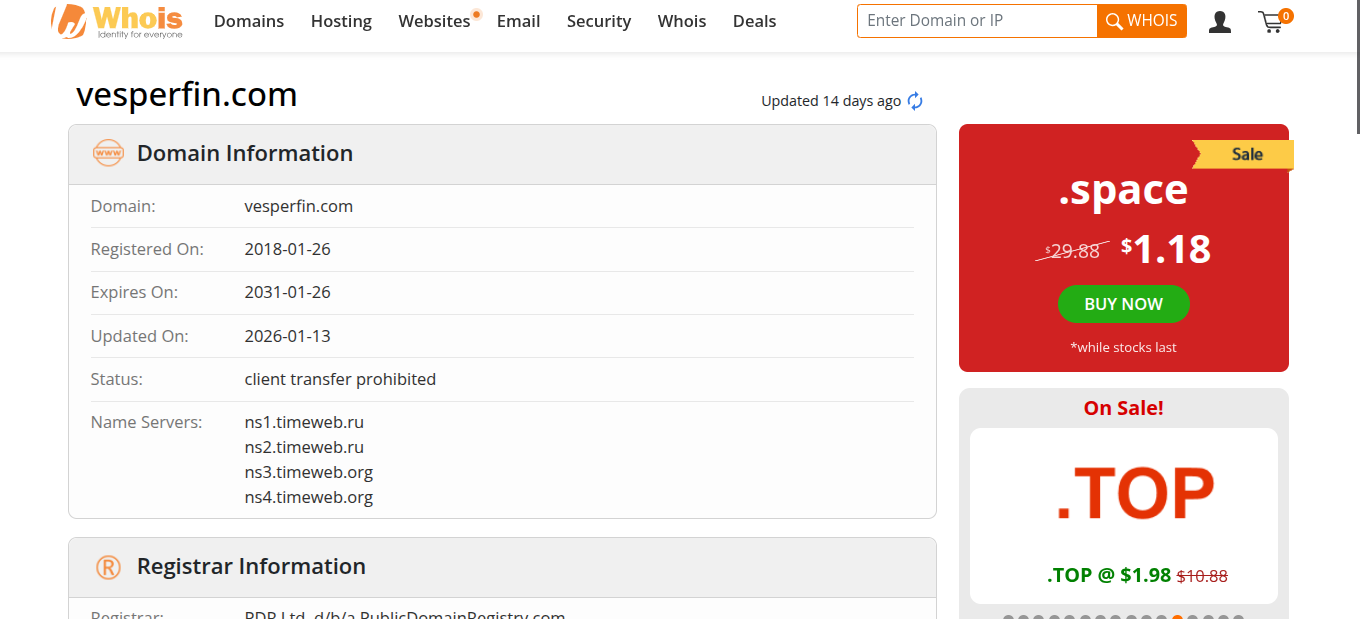
Task: Select name server ns2.timeweb.ru
Action: [304, 447]
